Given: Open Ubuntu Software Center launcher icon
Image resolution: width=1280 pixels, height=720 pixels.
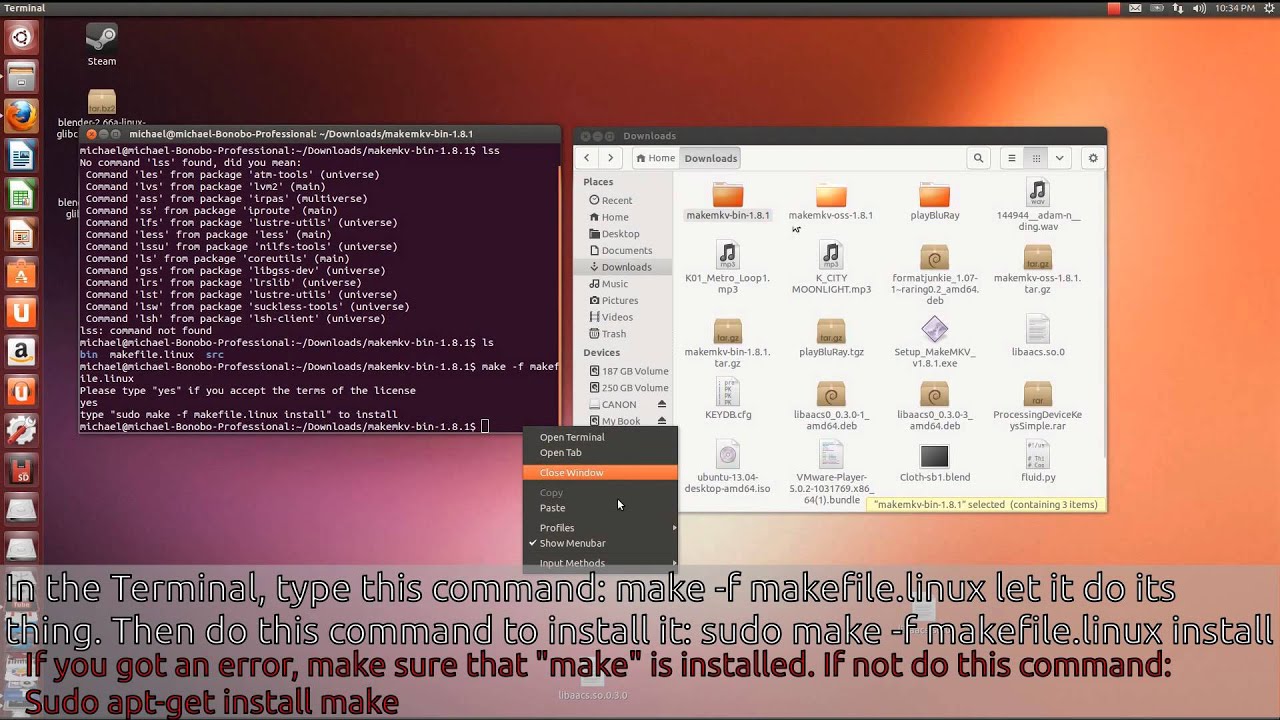Looking at the screenshot, I should 21,273.
